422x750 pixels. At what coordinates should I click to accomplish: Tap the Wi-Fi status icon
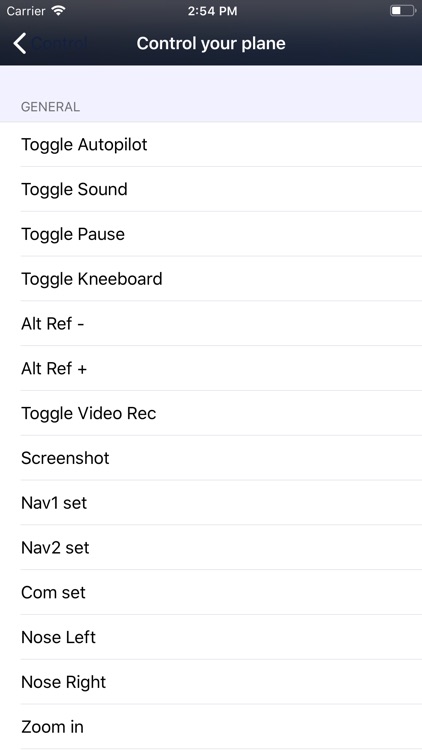tap(58, 11)
